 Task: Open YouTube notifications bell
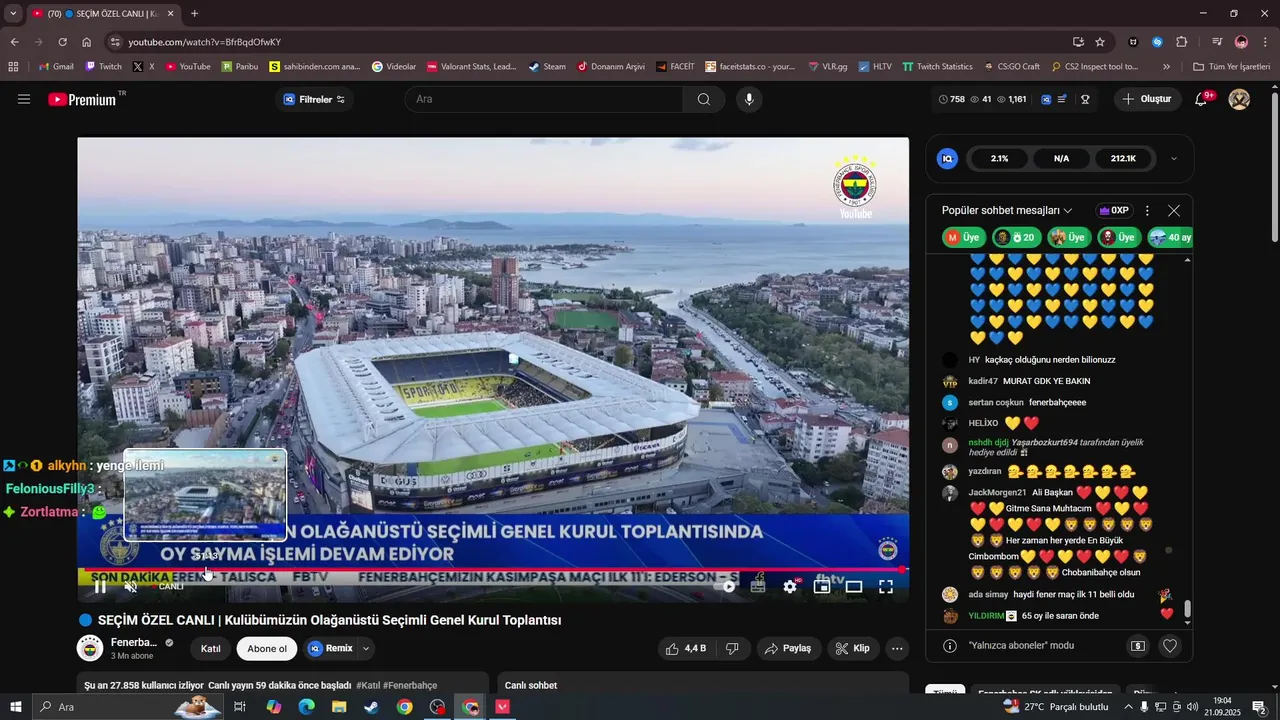pos(1203,99)
